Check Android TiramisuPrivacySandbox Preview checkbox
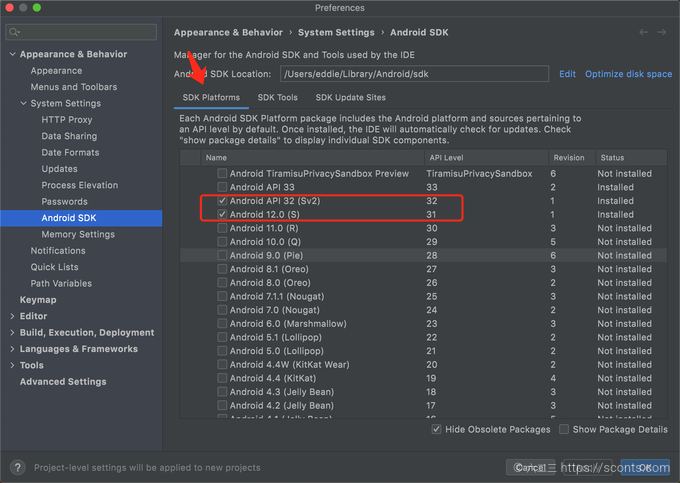 222,173
